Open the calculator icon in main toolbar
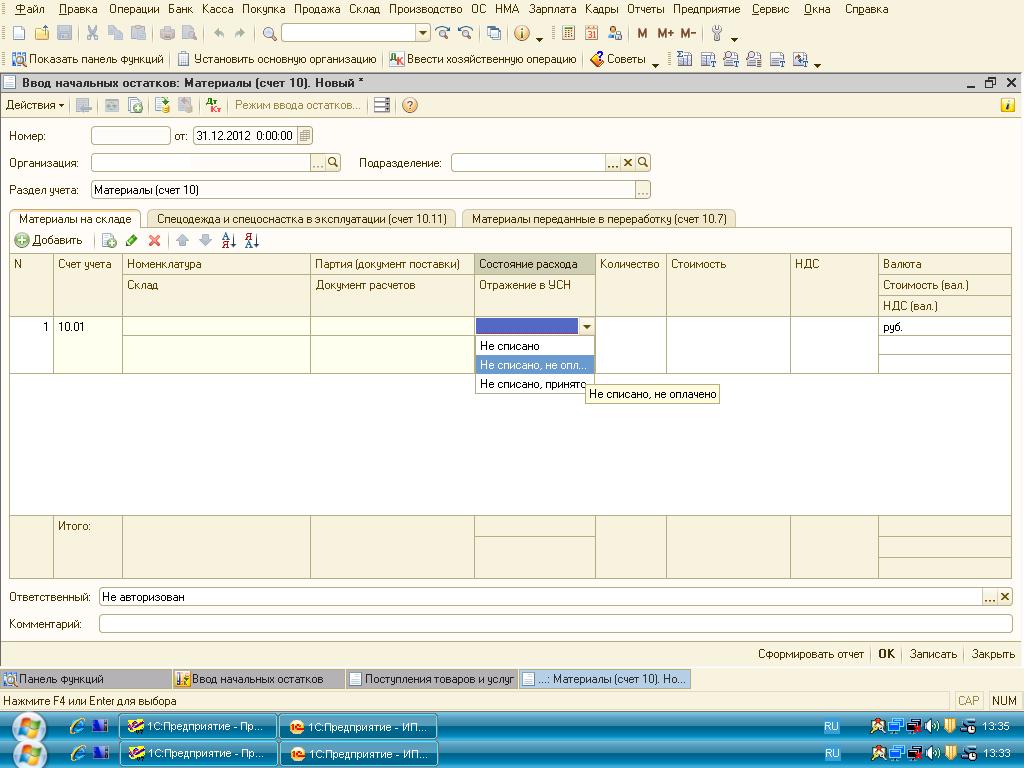 [569, 33]
